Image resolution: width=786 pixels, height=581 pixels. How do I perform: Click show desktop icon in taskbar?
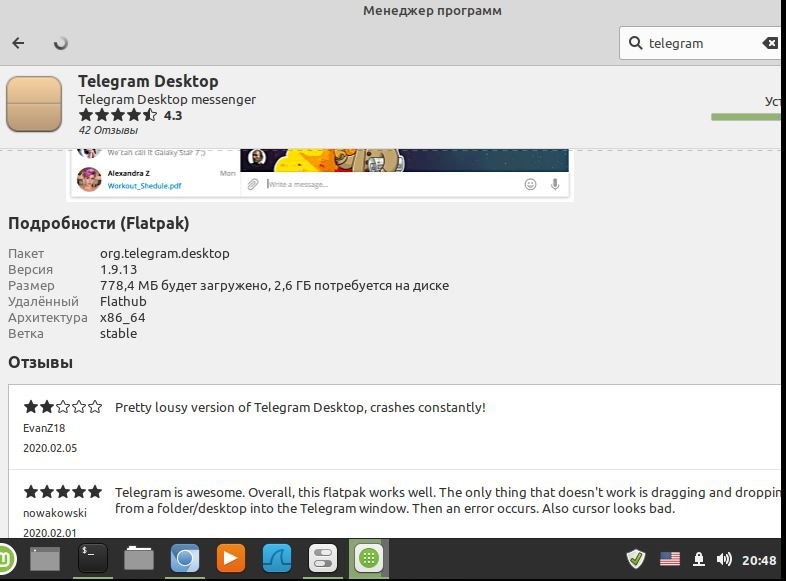point(45,558)
